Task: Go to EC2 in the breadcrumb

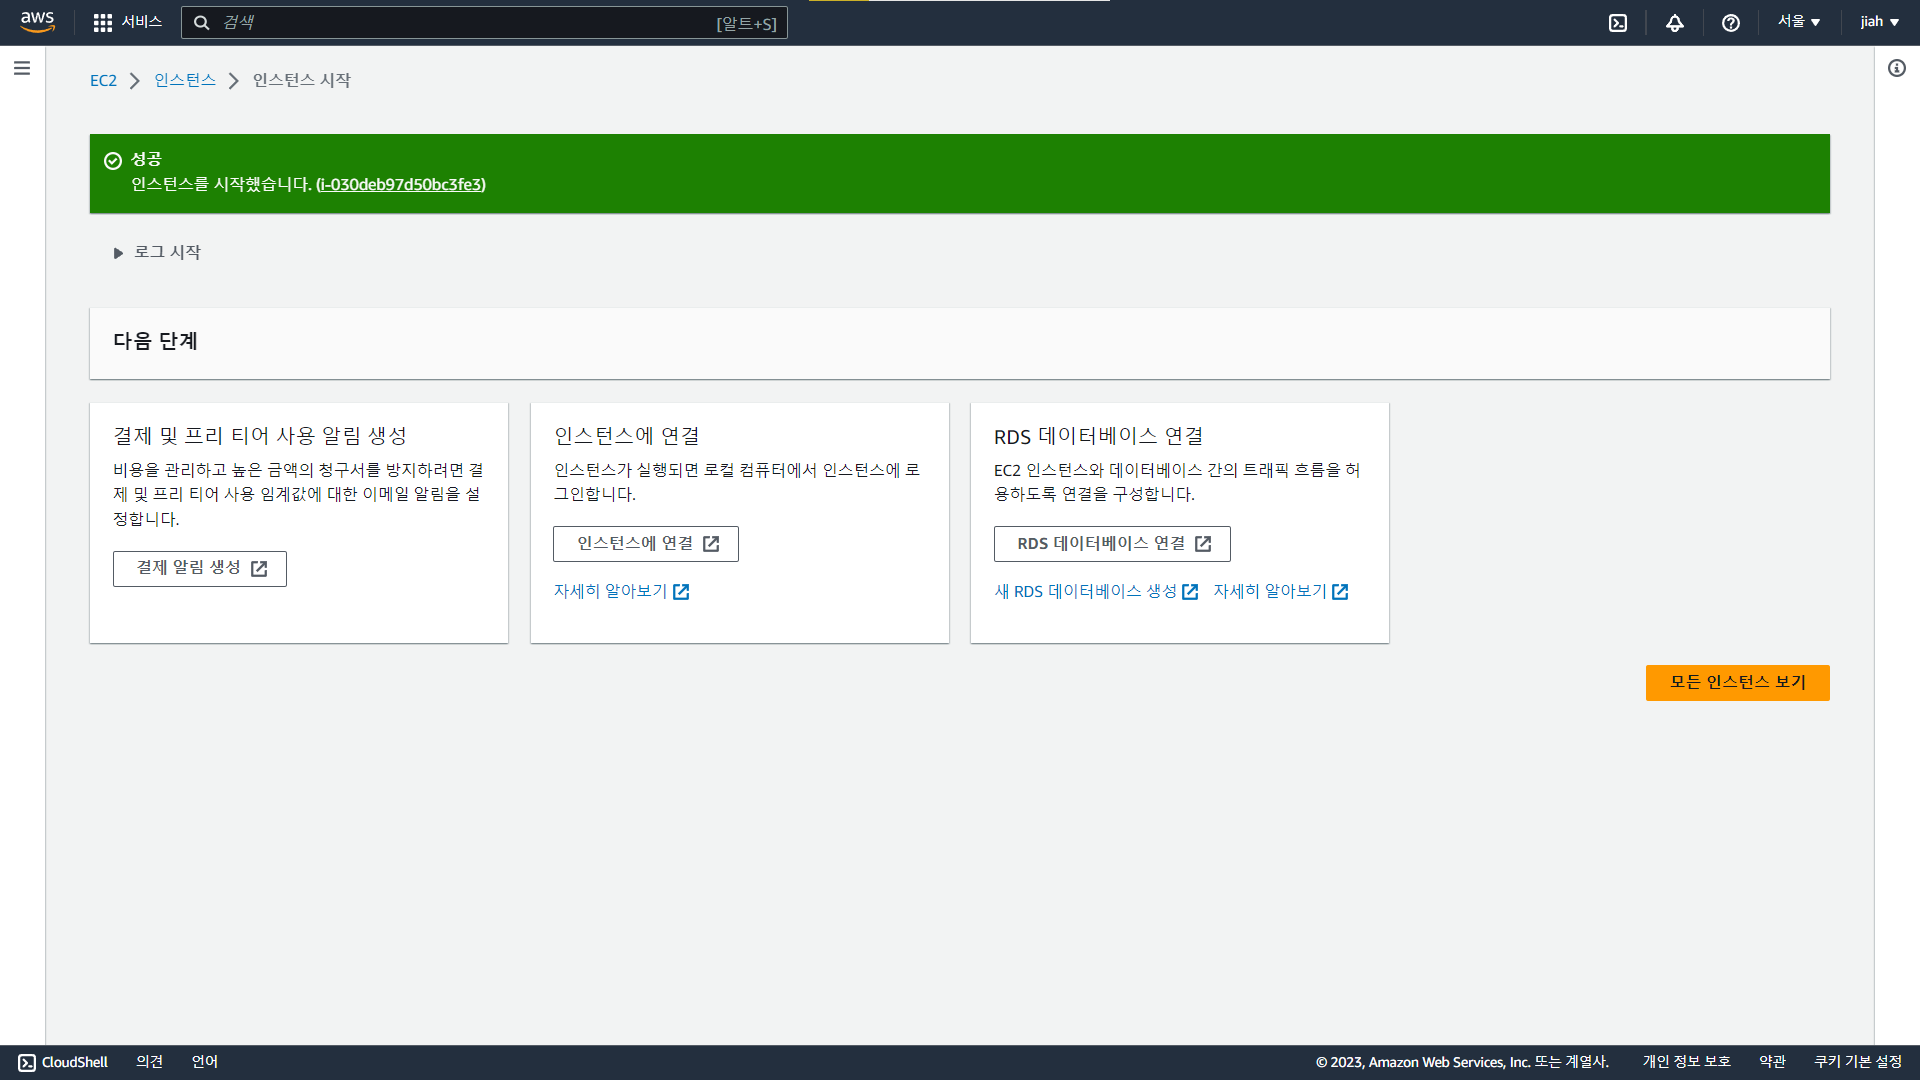Action: (x=103, y=81)
